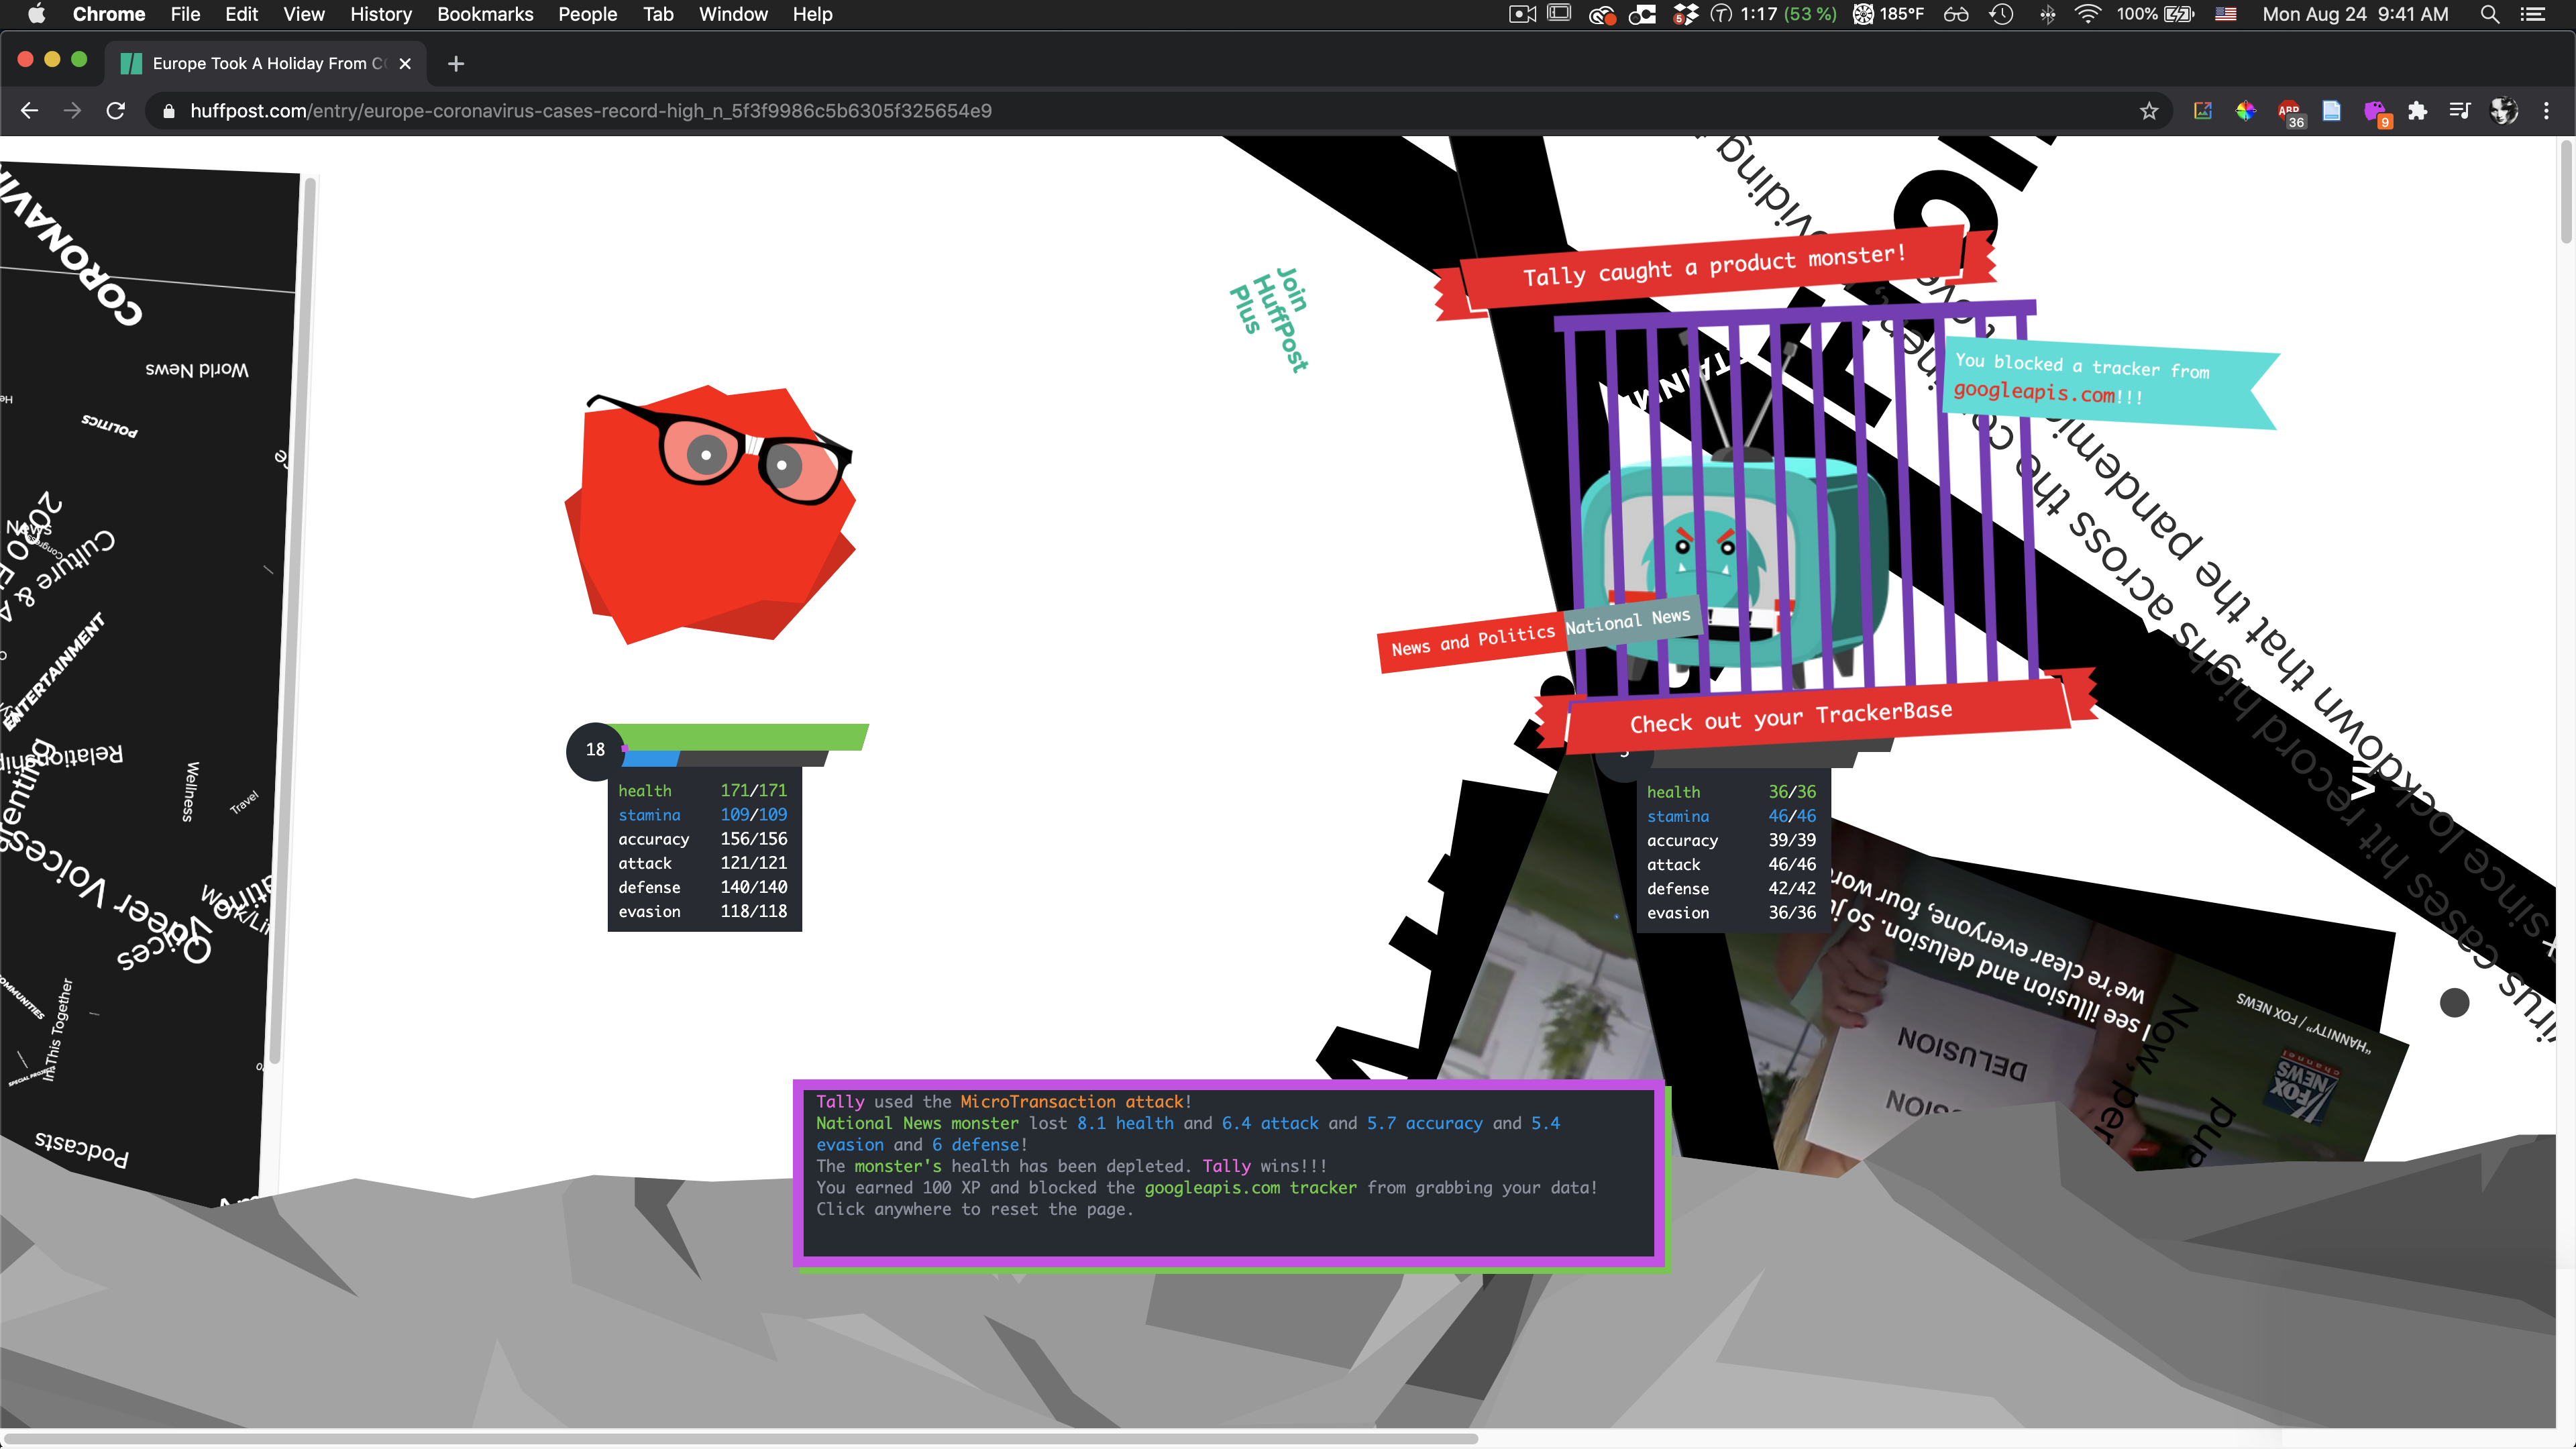2576x1449 pixels.
Task: Open the Dropbox menu bar icon
Action: (x=1685, y=14)
